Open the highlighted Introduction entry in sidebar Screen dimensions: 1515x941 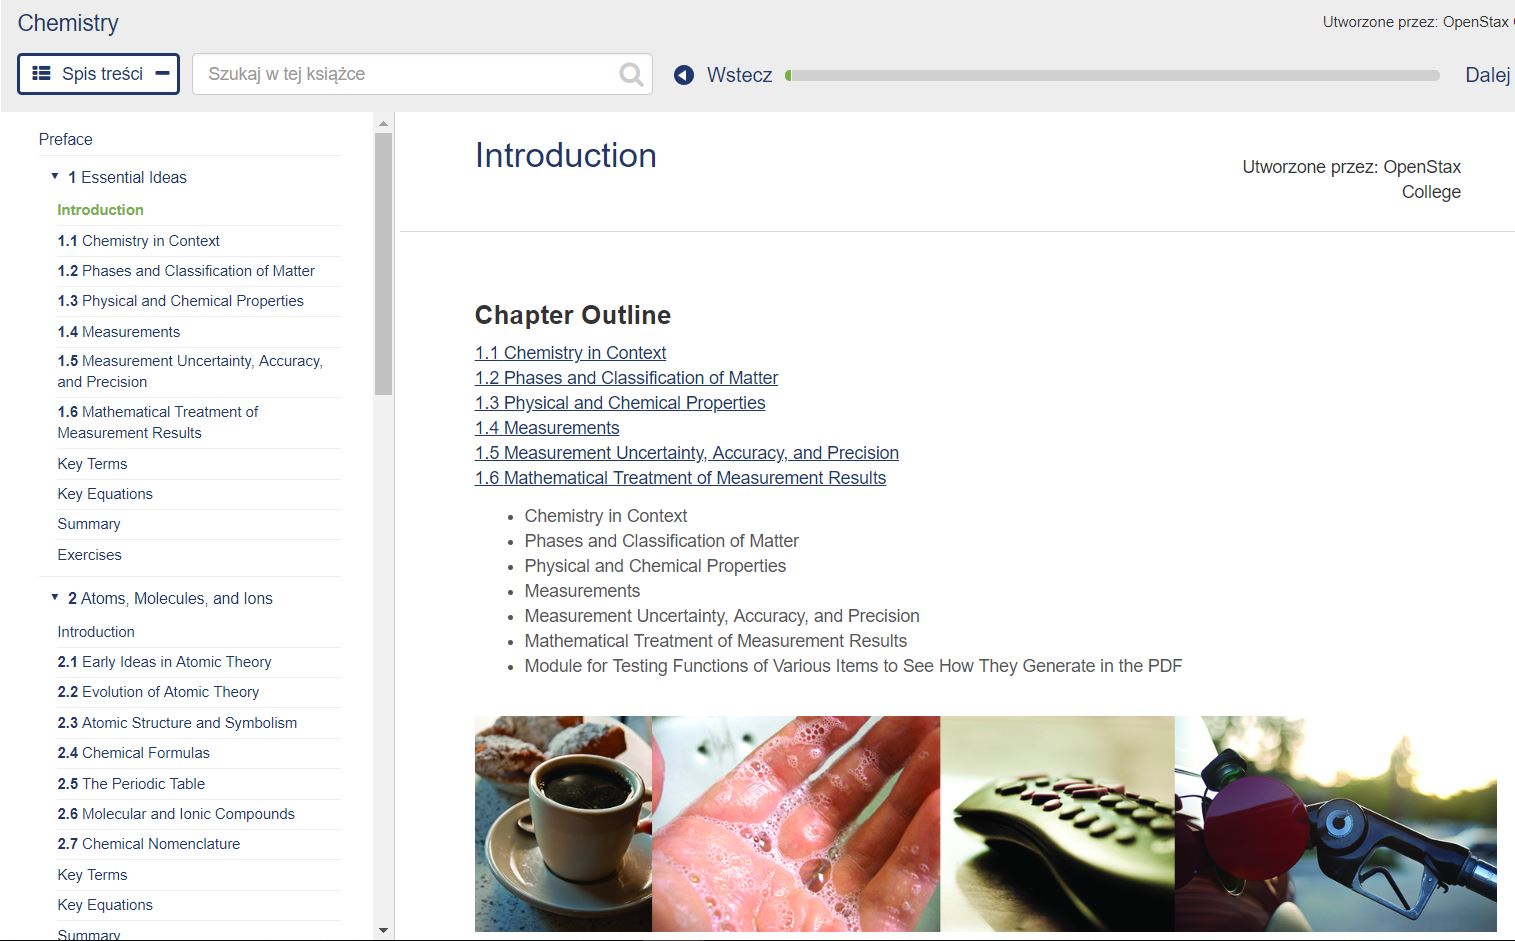(100, 210)
